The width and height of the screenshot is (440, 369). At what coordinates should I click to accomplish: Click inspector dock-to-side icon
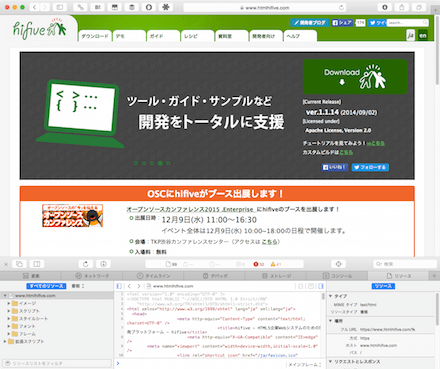click(x=37, y=264)
